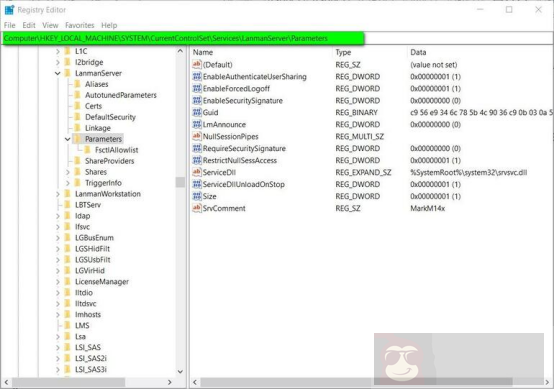
Task: Open the File menu
Action: click(x=10, y=25)
